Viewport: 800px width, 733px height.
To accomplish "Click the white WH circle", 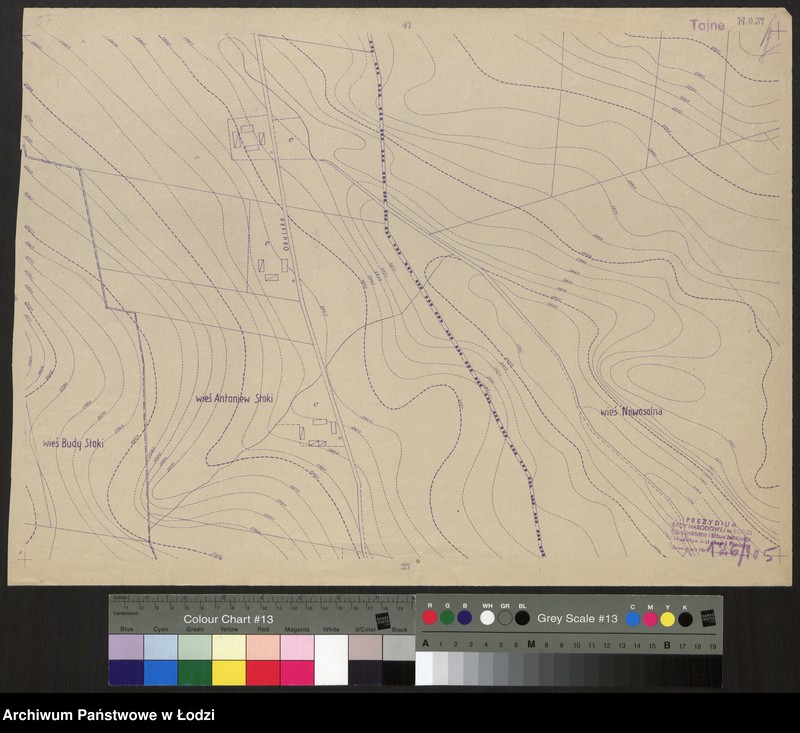I will point(487,618).
